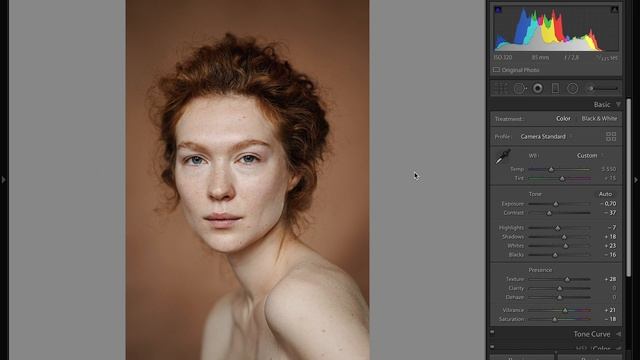Image resolution: width=640 pixels, height=360 pixels.
Task: Click the Tone section label
Action: (535, 194)
